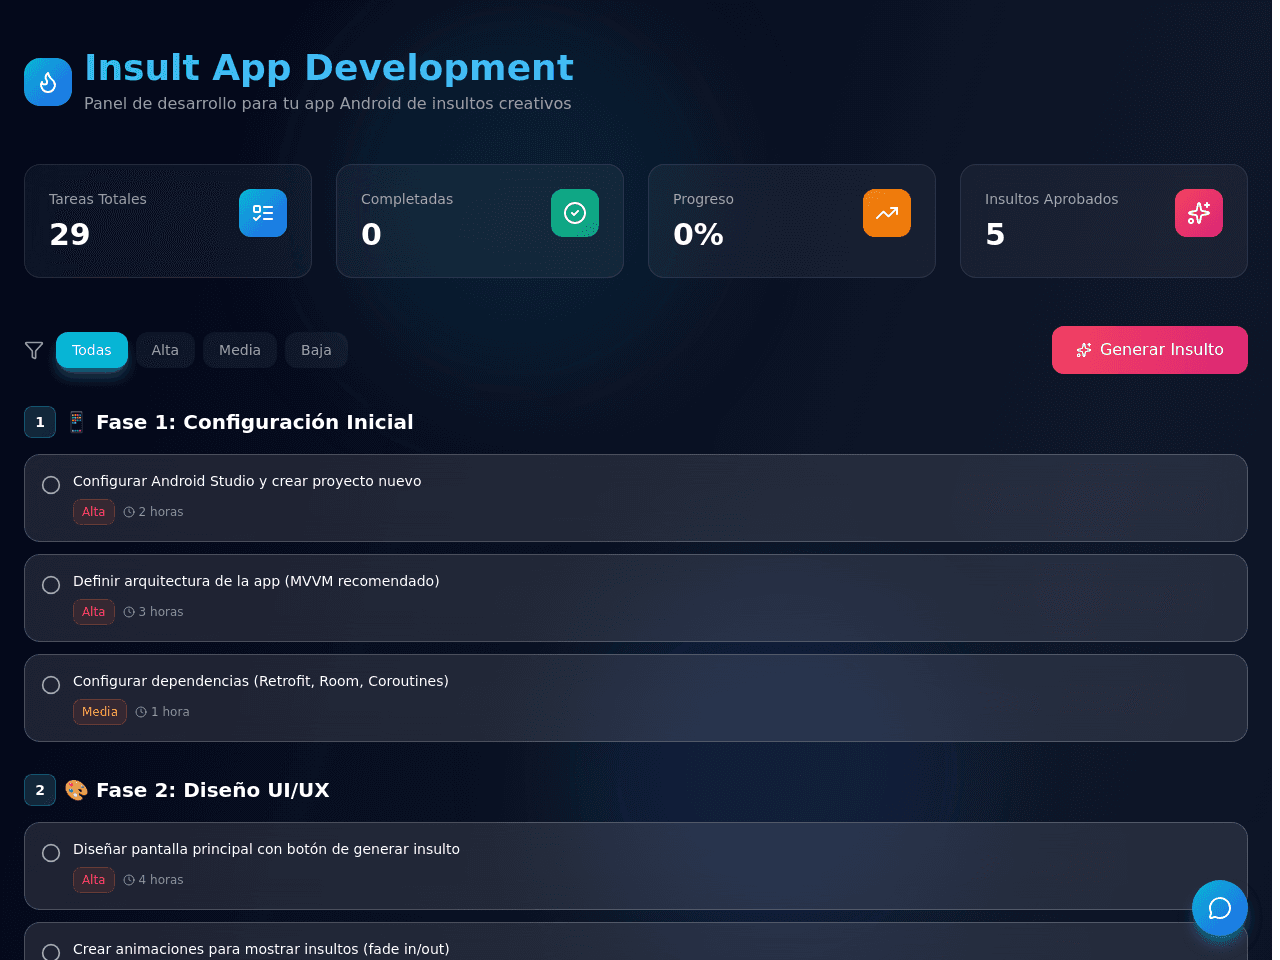Viewport: 1280px width, 960px height.
Task: Select the Todas filter tab
Action: [92, 350]
